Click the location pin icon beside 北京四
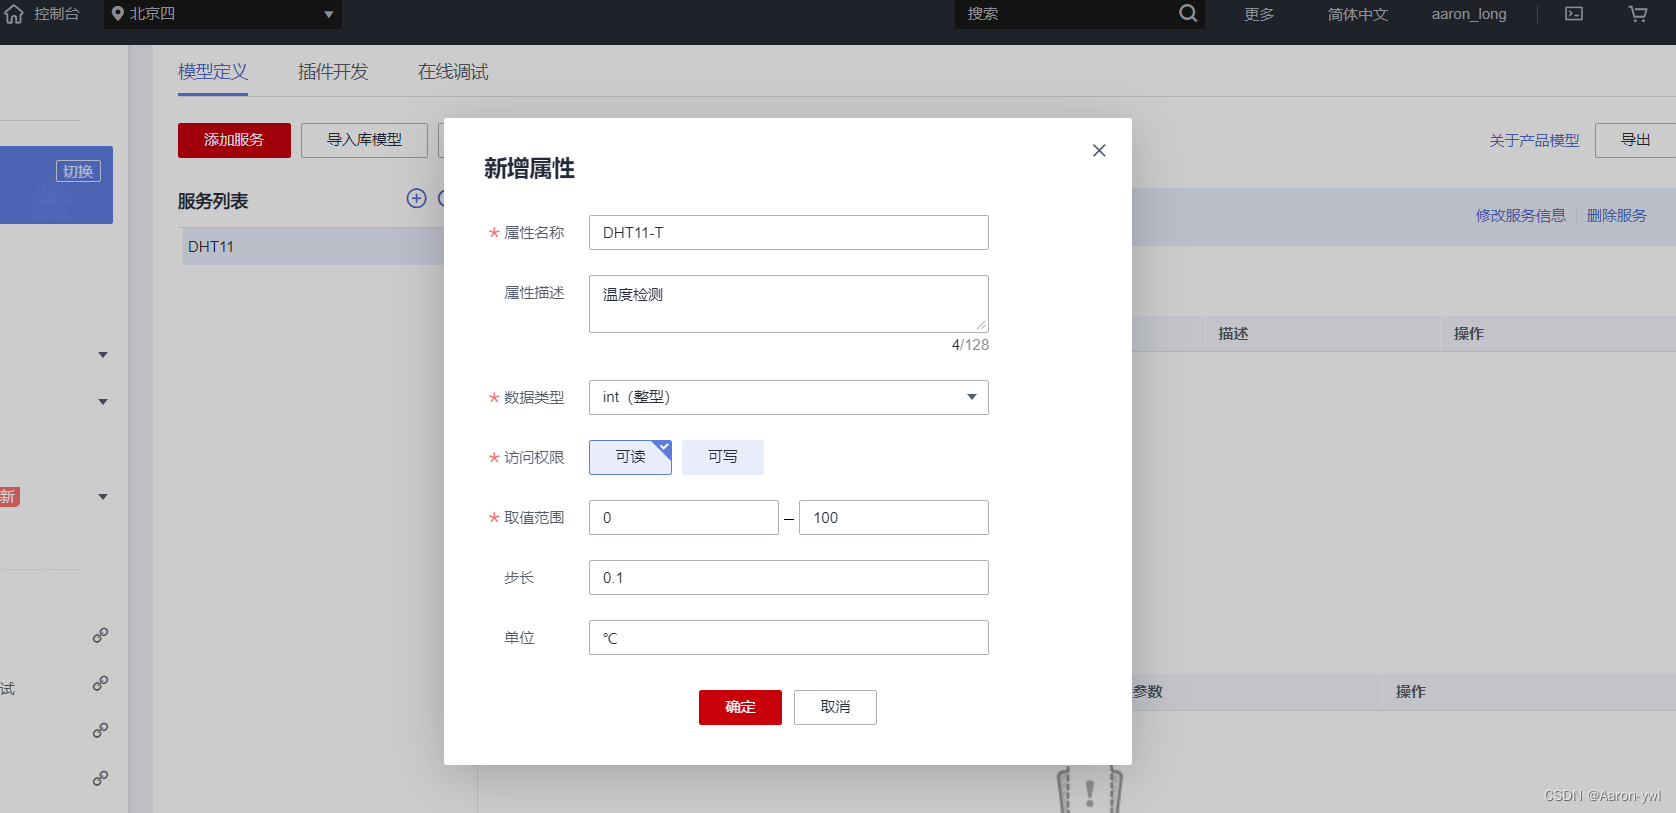 coord(118,14)
